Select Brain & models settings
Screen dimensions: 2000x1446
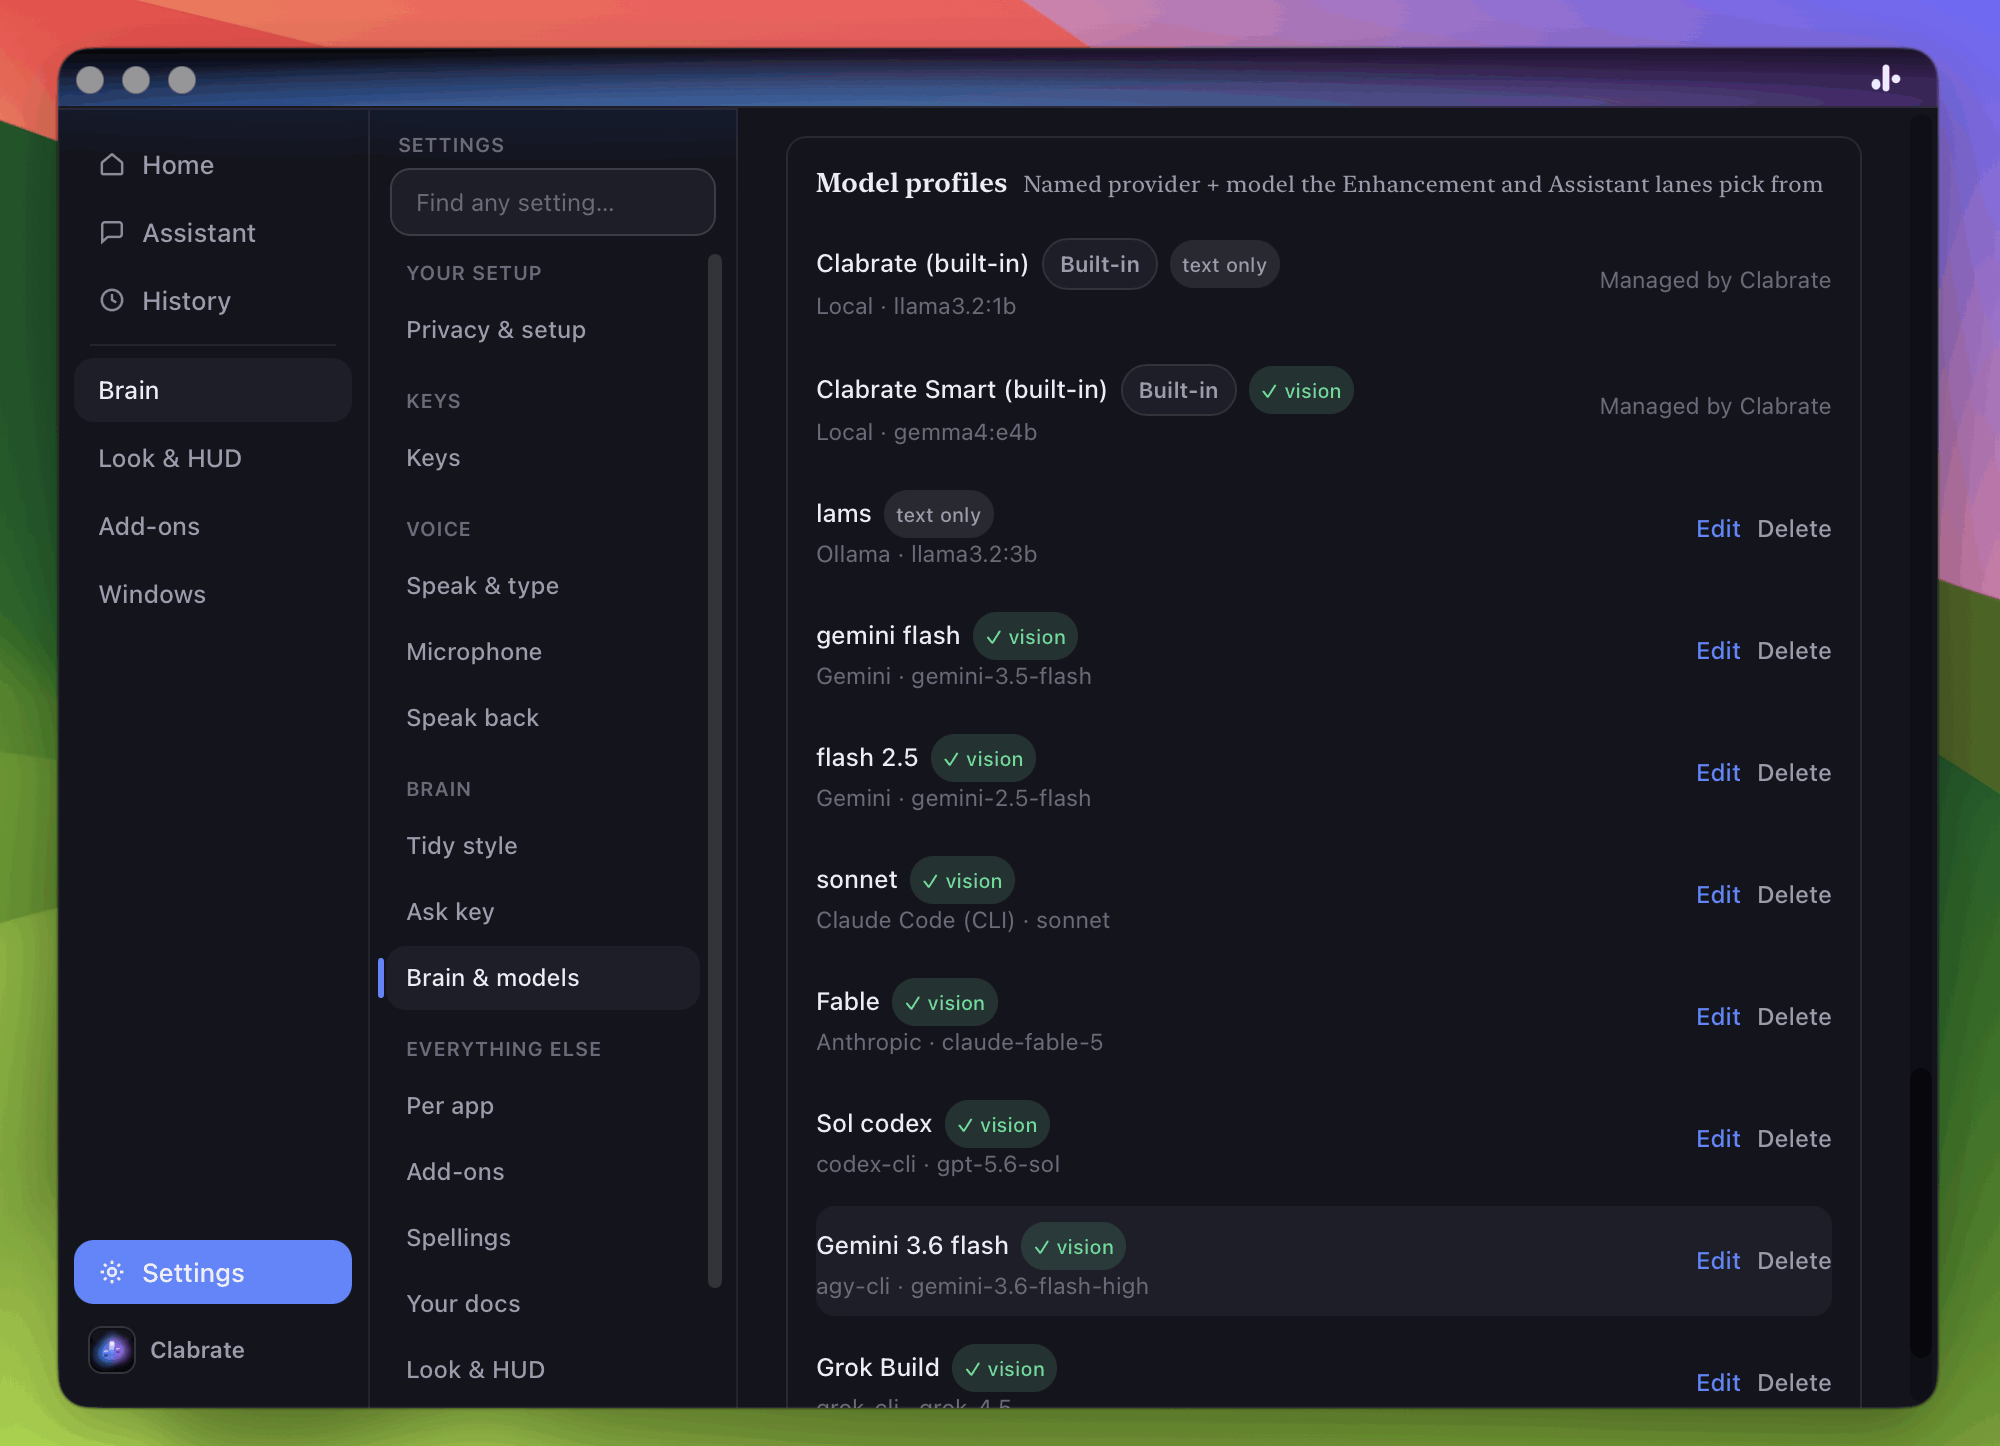pos(544,978)
